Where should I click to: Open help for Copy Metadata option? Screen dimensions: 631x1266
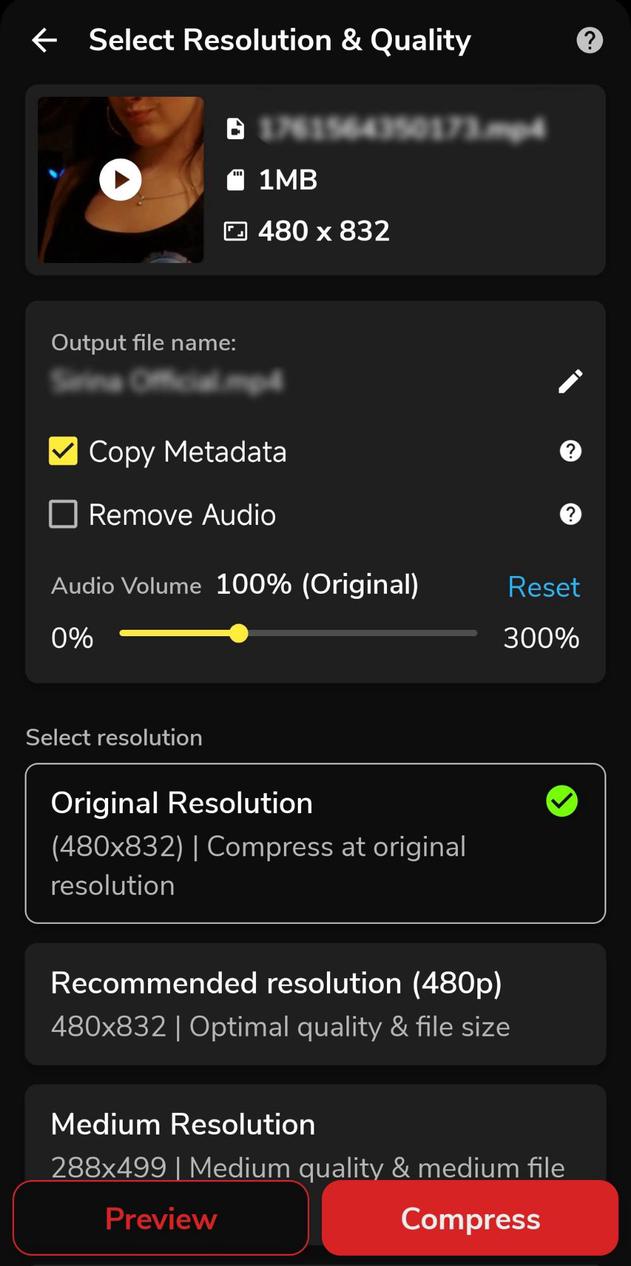point(570,451)
